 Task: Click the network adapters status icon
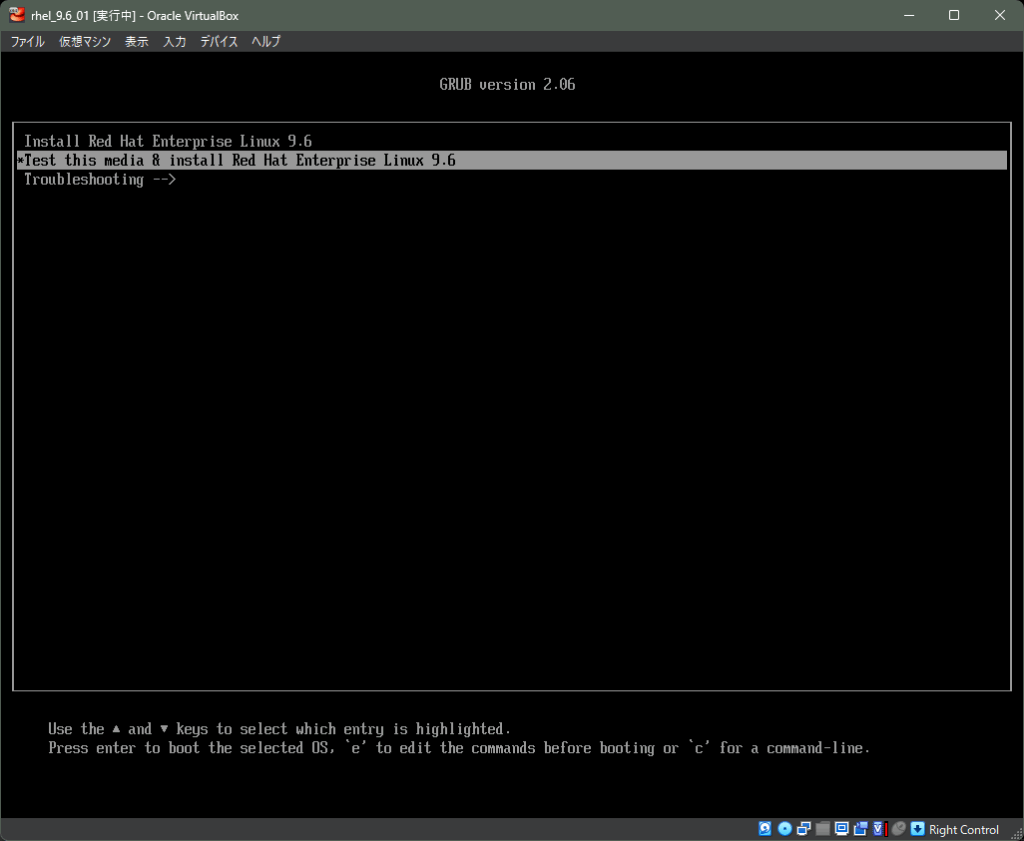pyautogui.click(x=804, y=829)
